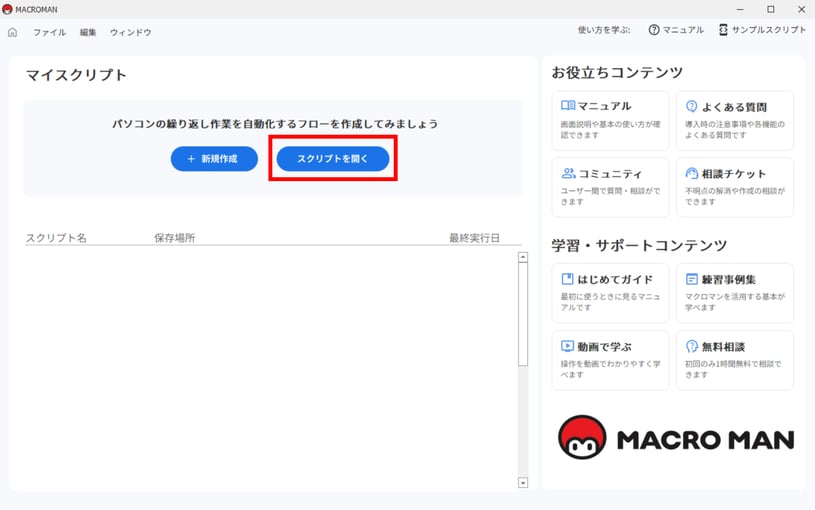Open マニュアル from the top bar
Viewport: 815px width, 510px height.
676,30
